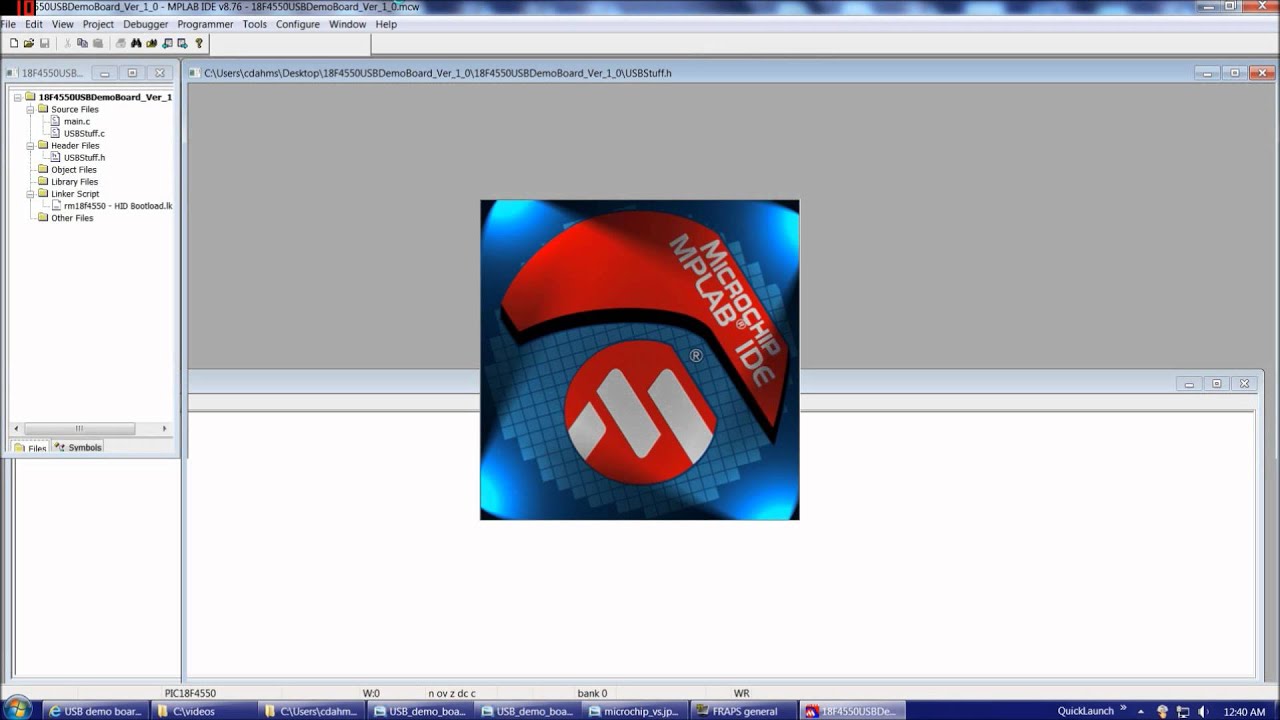Click the 'bank 0' status bar entry
The width and height of the screenshot is (1280, 720).
(x=592, y=693)
